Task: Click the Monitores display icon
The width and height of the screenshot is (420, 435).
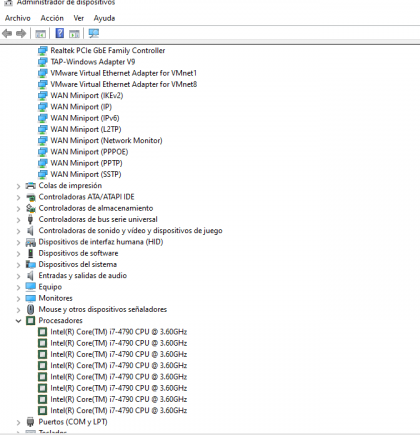Action: pos(31,298)
